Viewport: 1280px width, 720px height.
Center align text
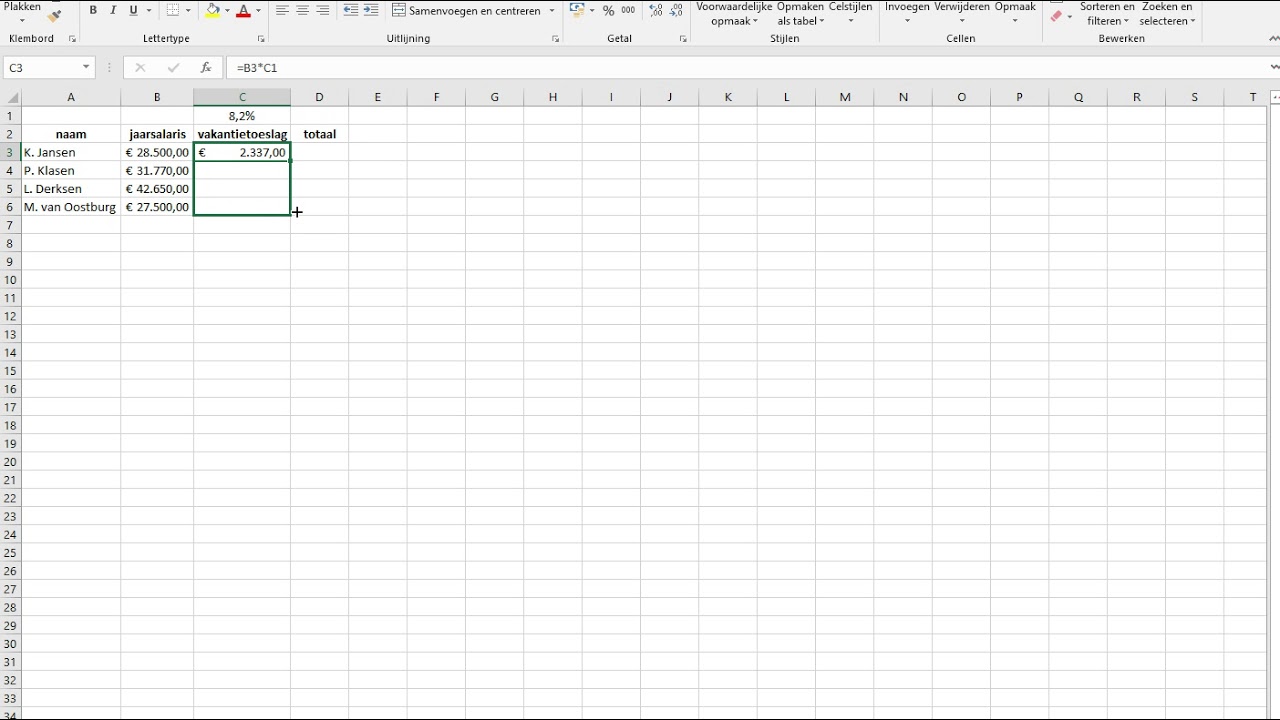click(x=302, y=10)
